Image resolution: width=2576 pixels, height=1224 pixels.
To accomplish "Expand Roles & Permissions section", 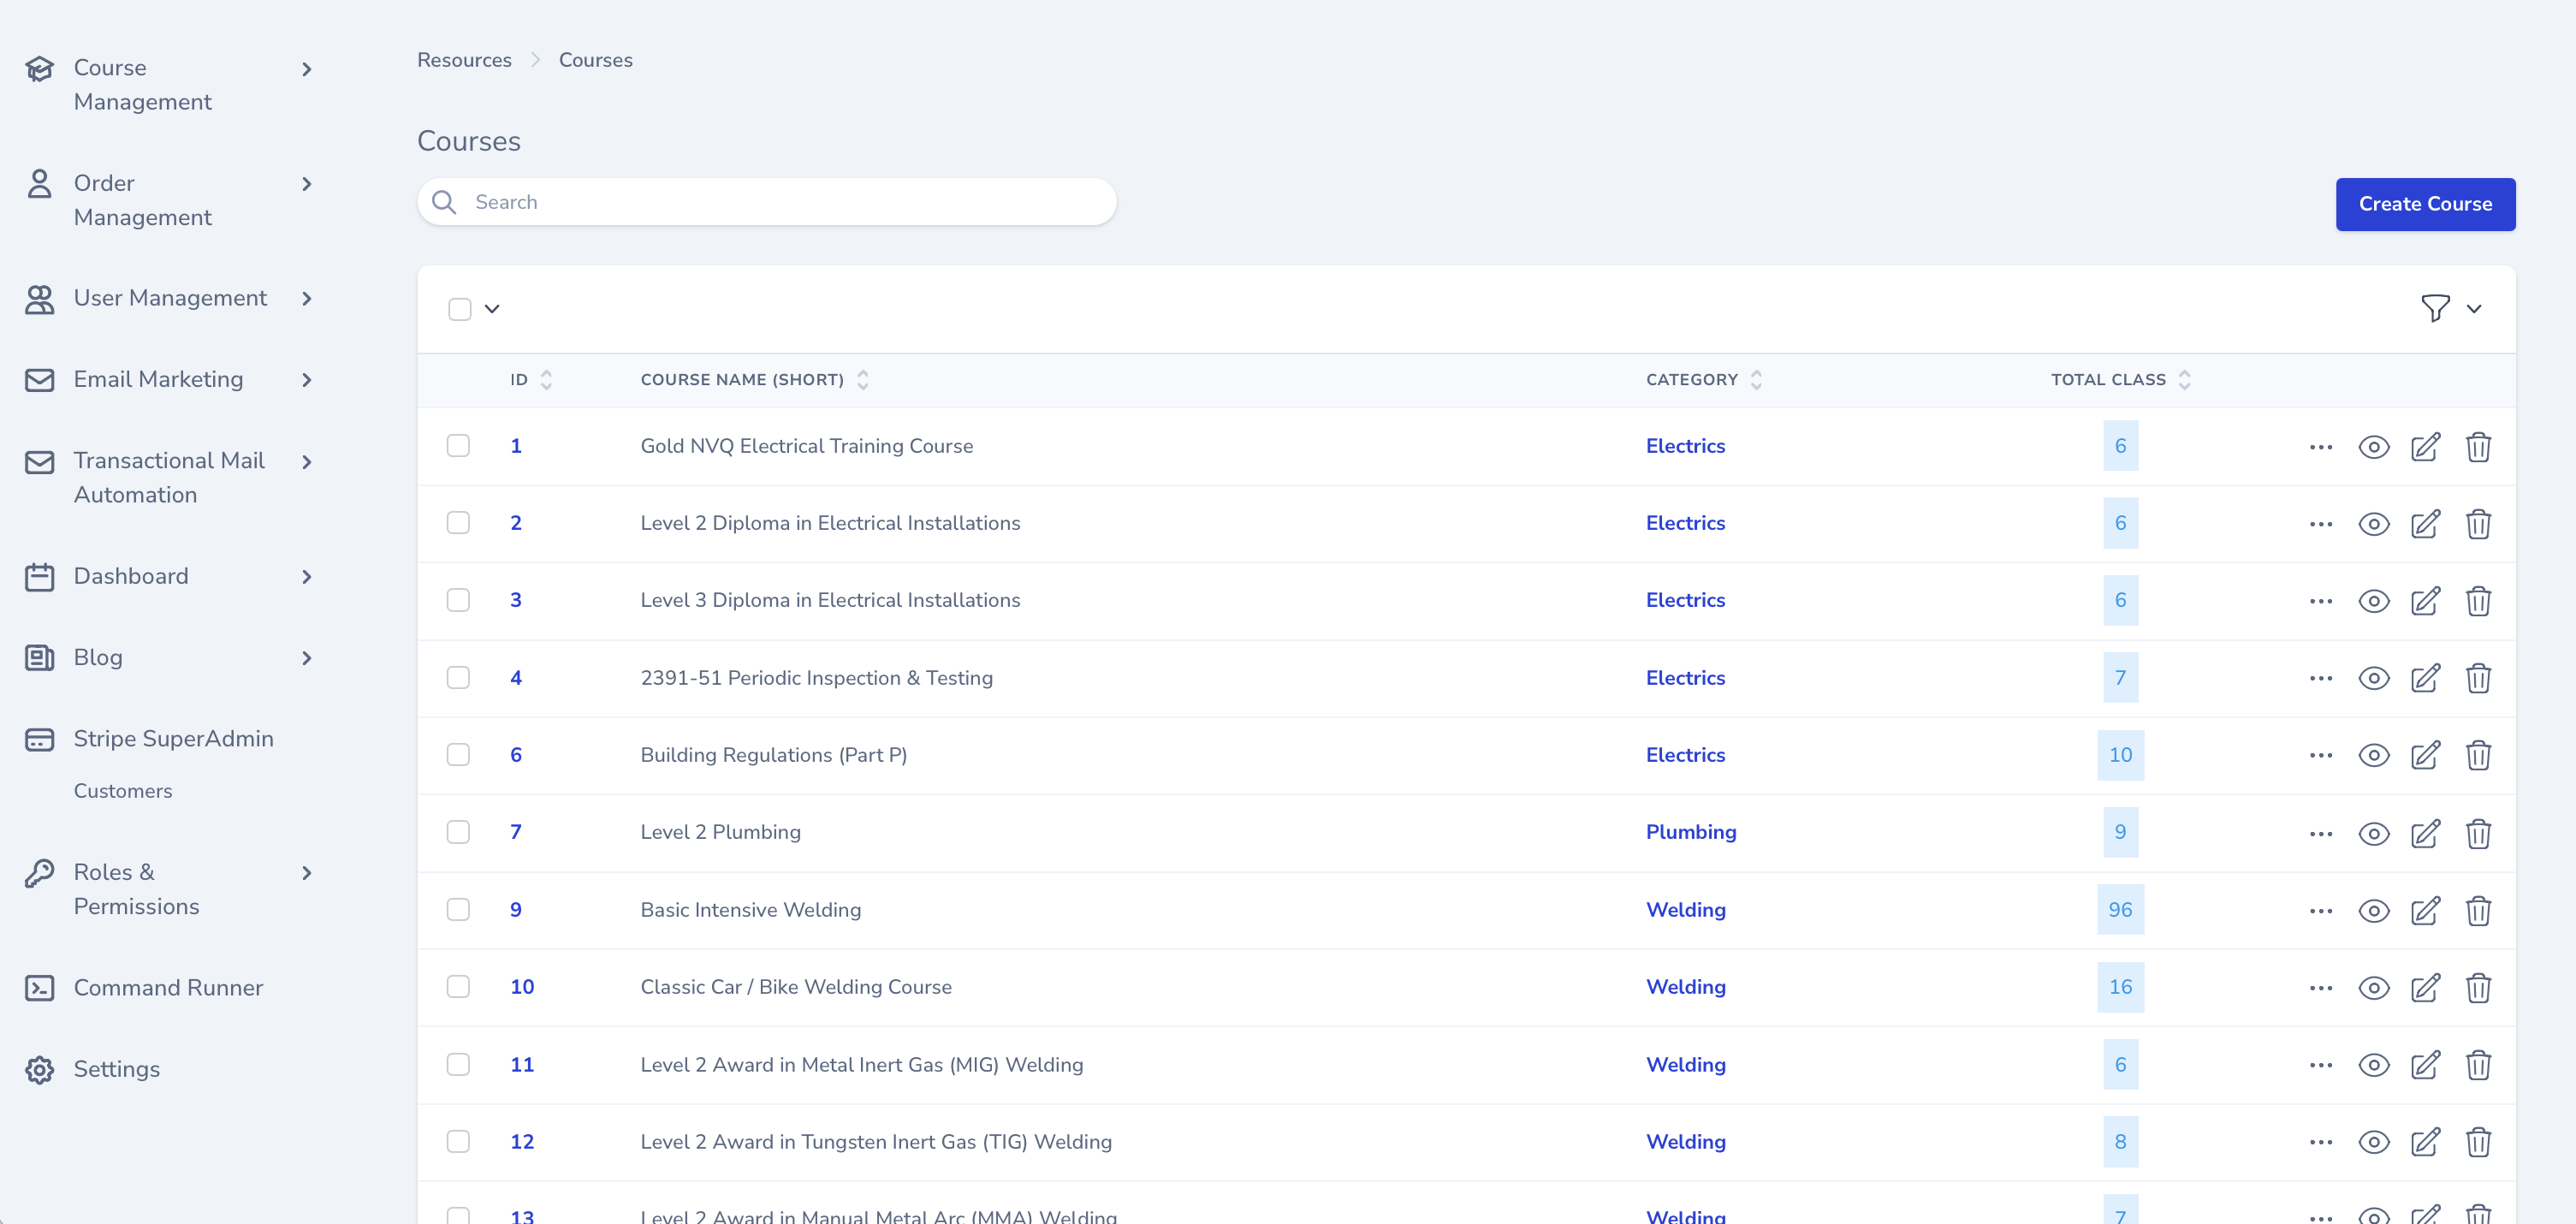I will tap(307, 873).
